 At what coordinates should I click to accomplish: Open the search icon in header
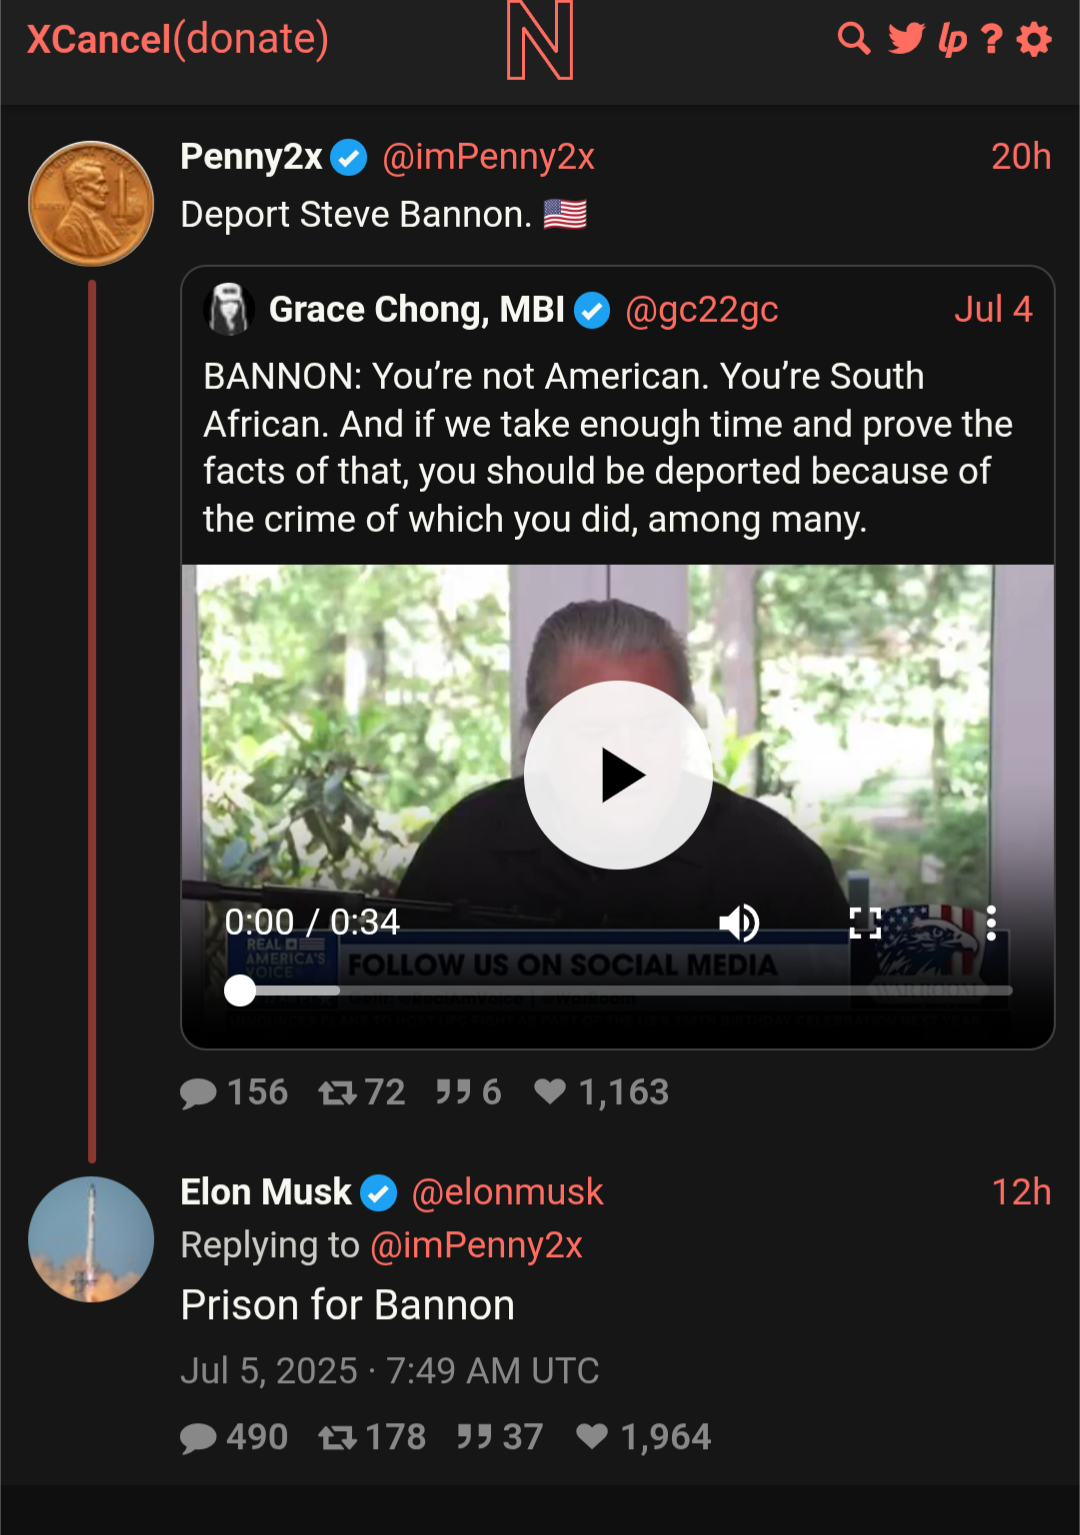853,39
